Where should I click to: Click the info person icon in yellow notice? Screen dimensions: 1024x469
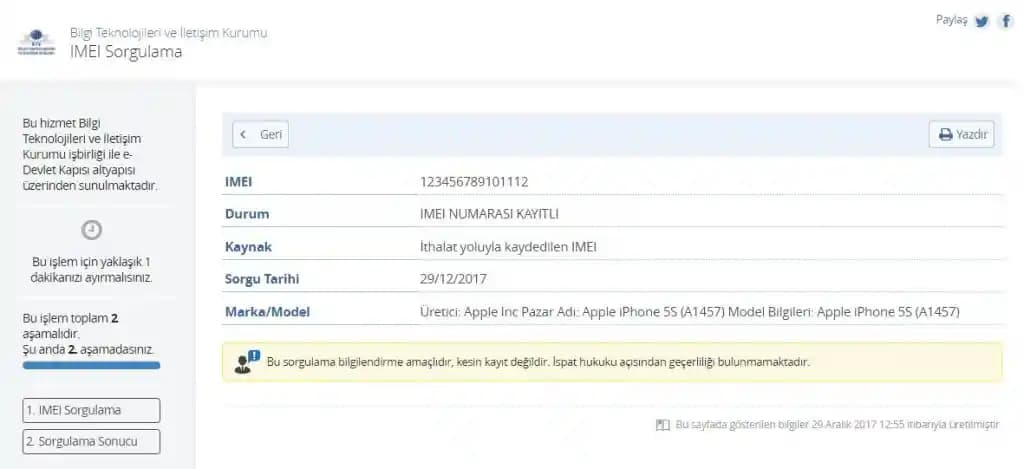pyautogui.click(x=247, y=361)
